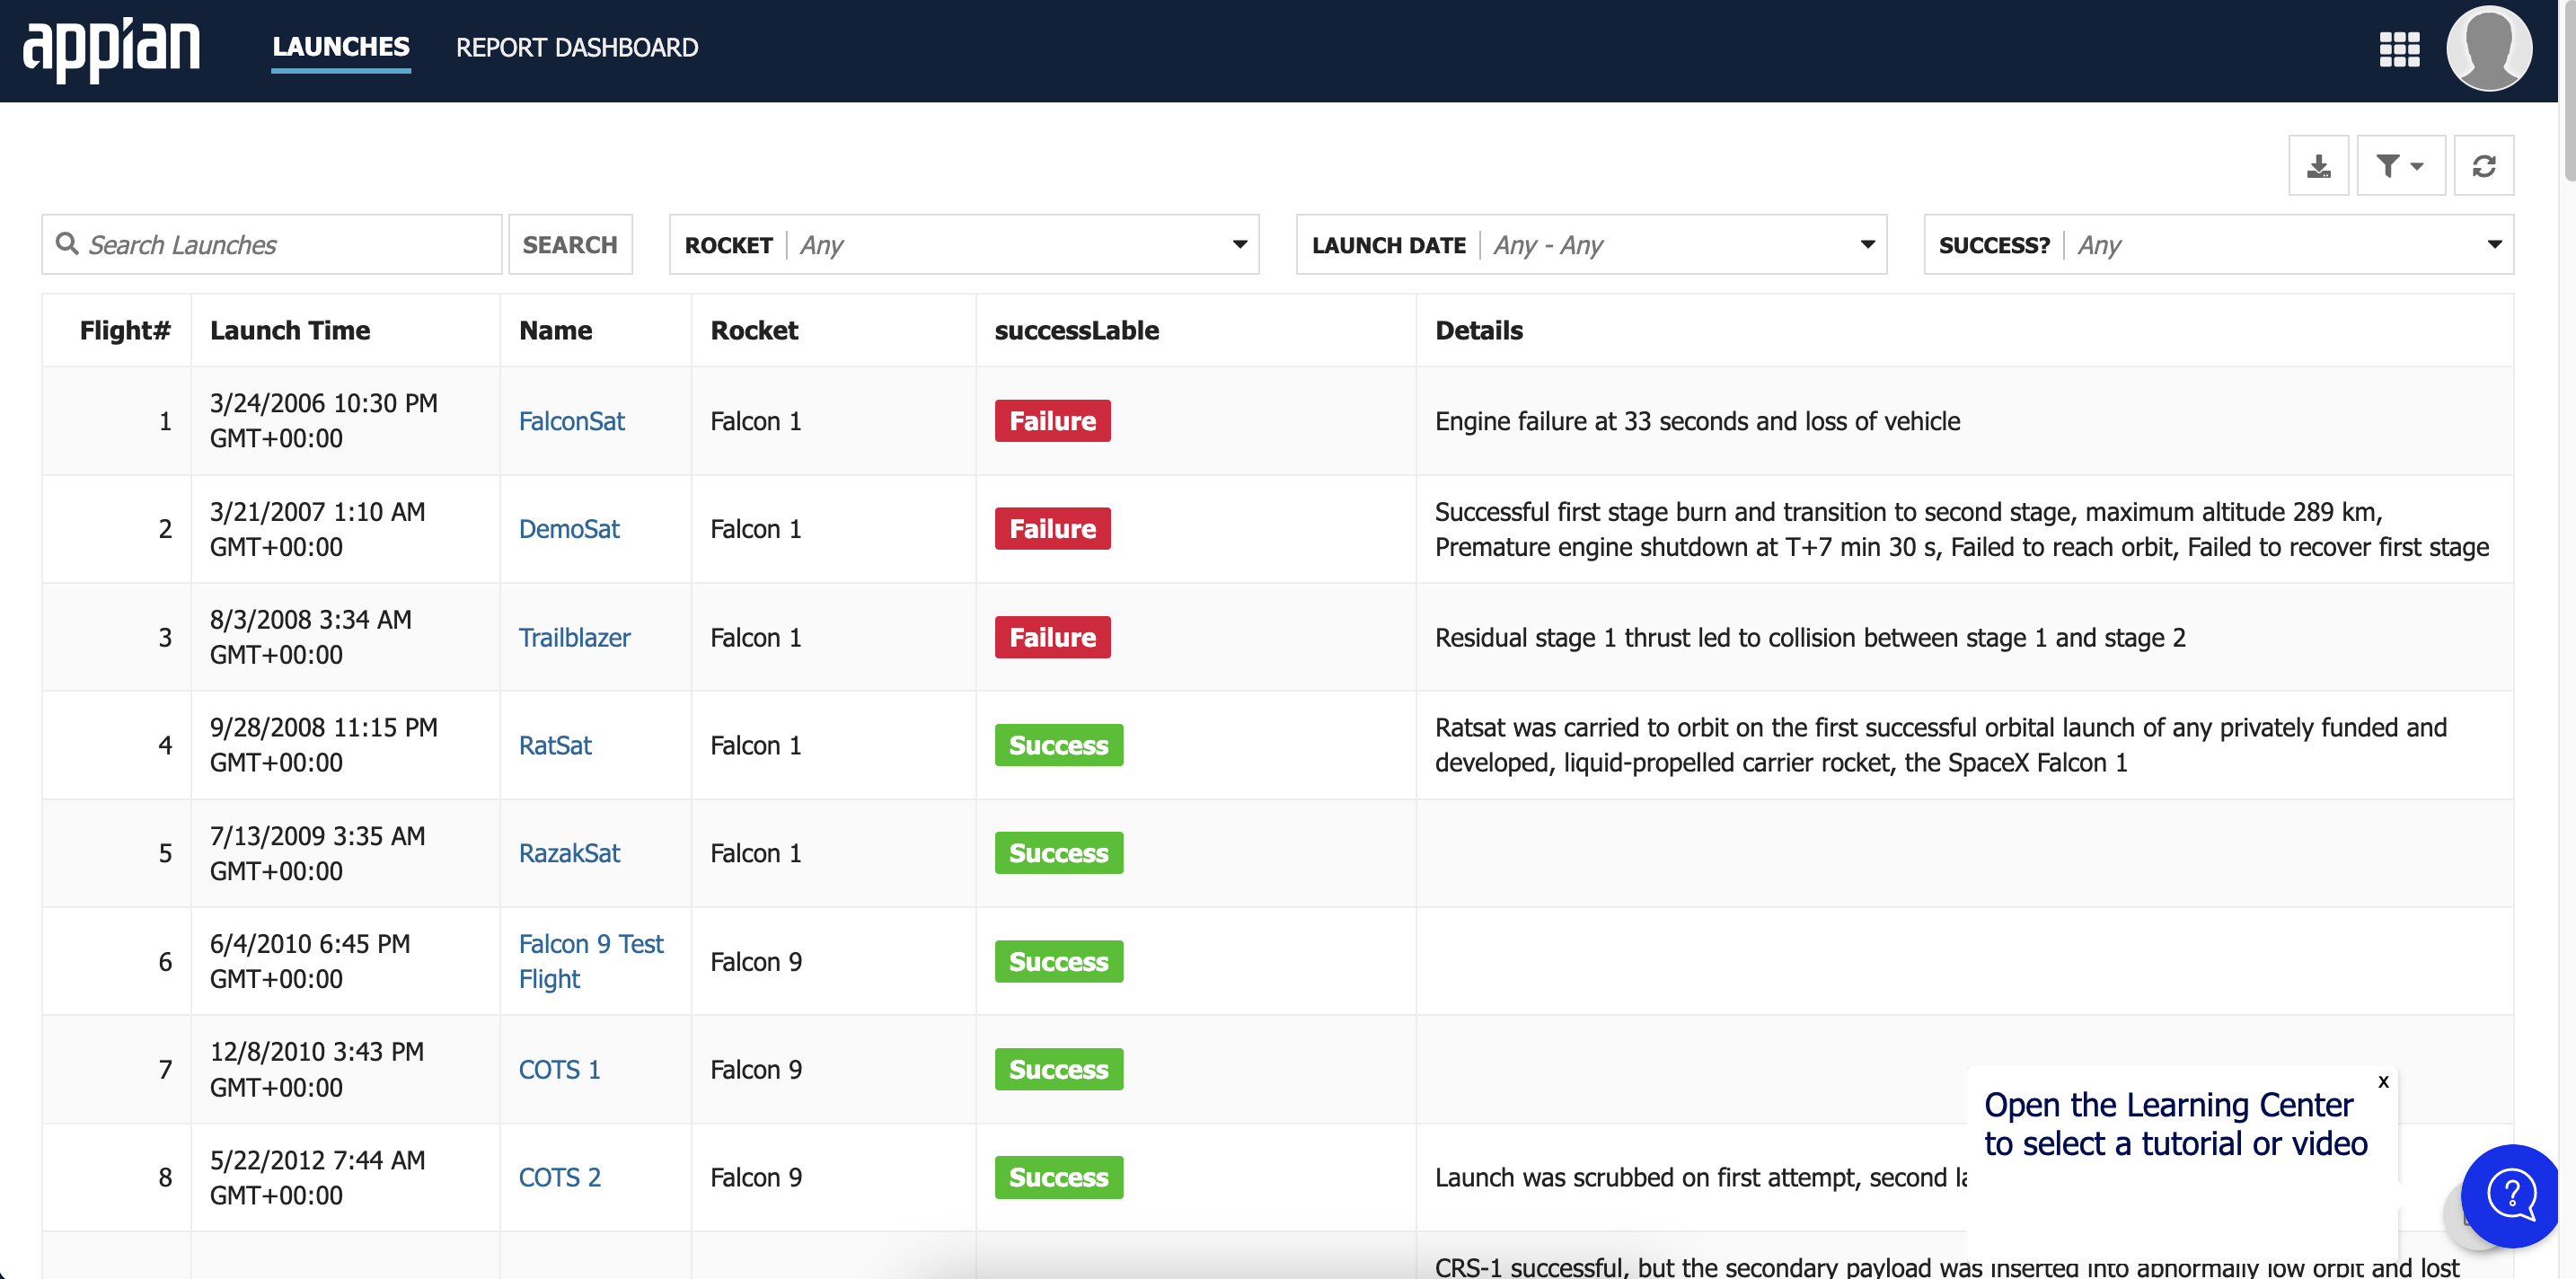The width and height of the screenshot is (2576, 1279).
Task: Open the COTS 1 launch link
Action: tap(560, 1069)
